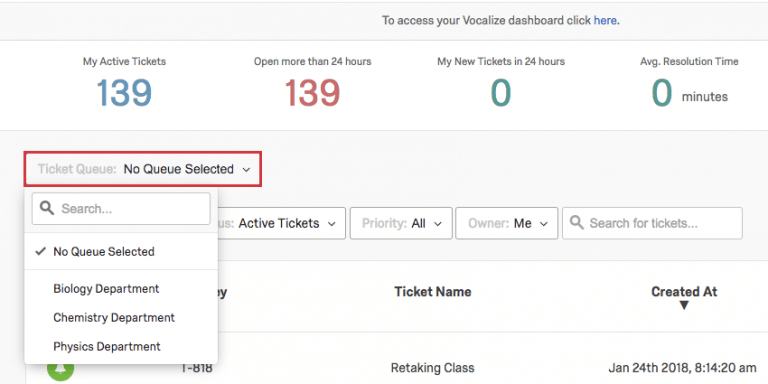Click the magnifier icon in queue search
The image size is (768, 384).
[47, 208]
